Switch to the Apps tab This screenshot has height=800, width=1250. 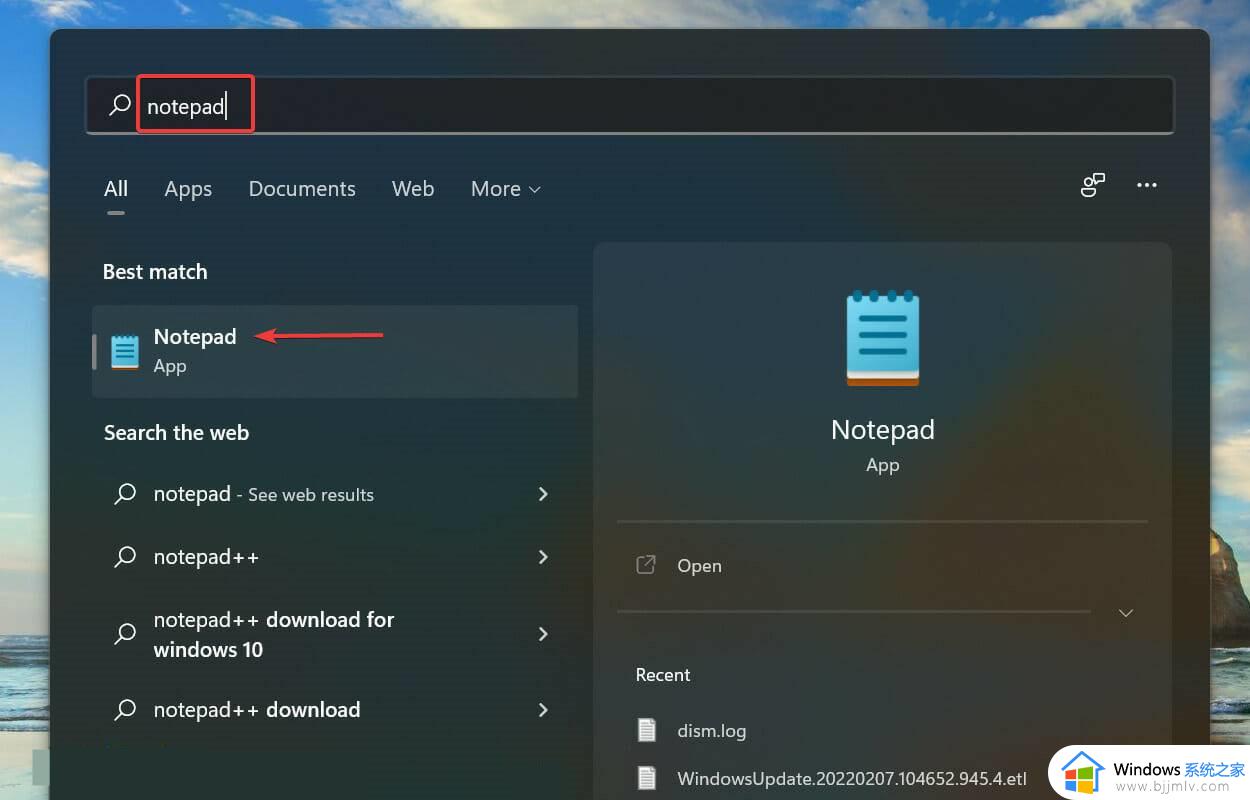coord(188,189)
